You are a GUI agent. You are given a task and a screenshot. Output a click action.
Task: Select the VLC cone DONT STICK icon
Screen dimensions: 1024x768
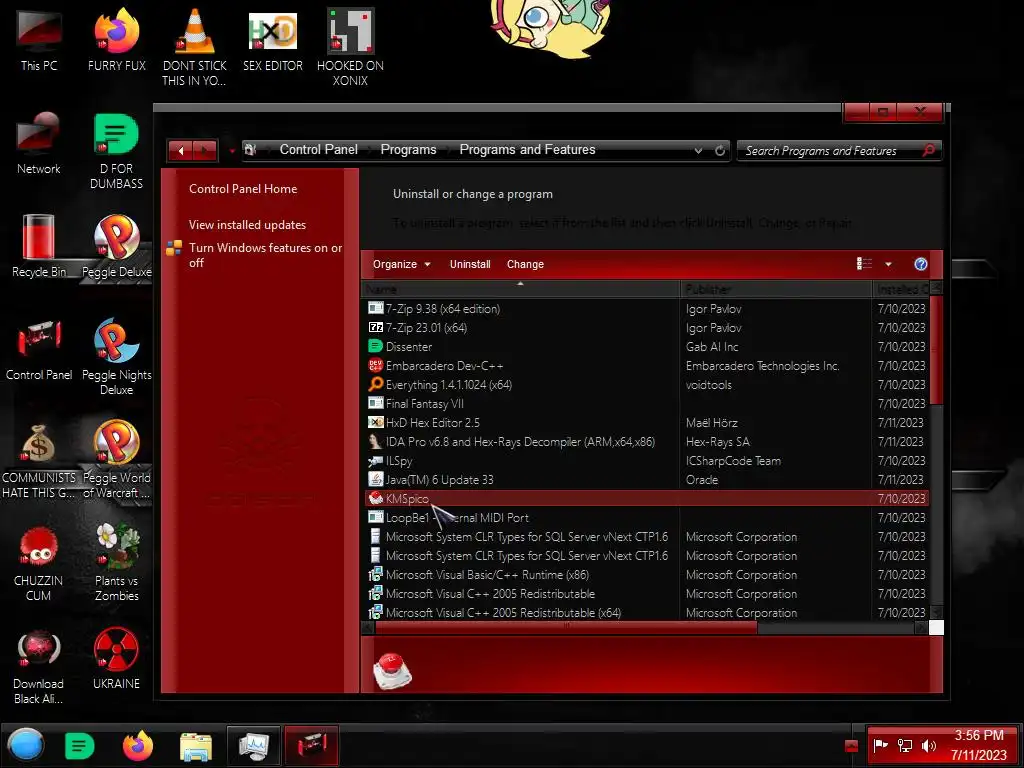[x=195, y=47]
